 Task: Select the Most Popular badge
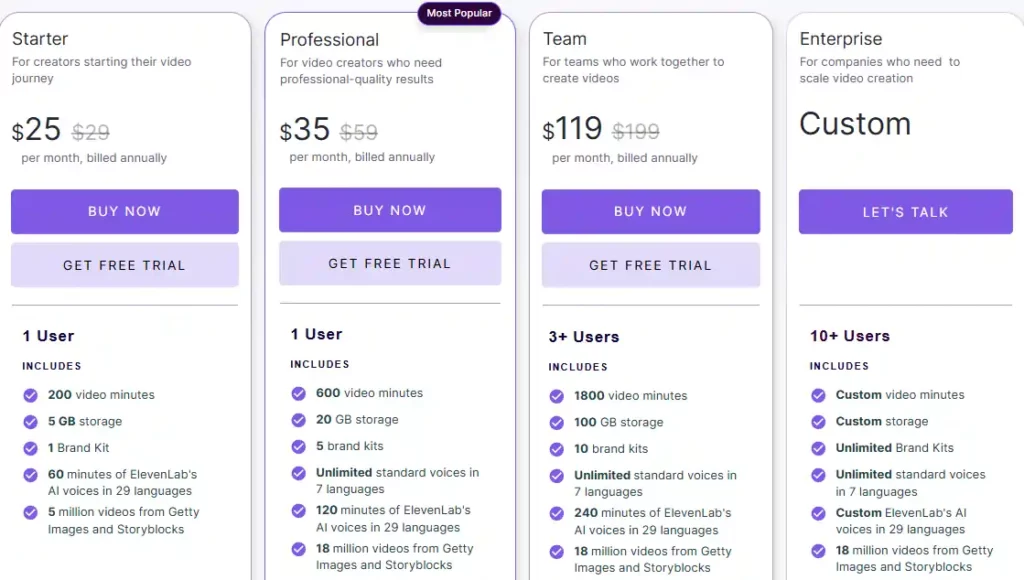pyautogui.click(x=459, y=13)
